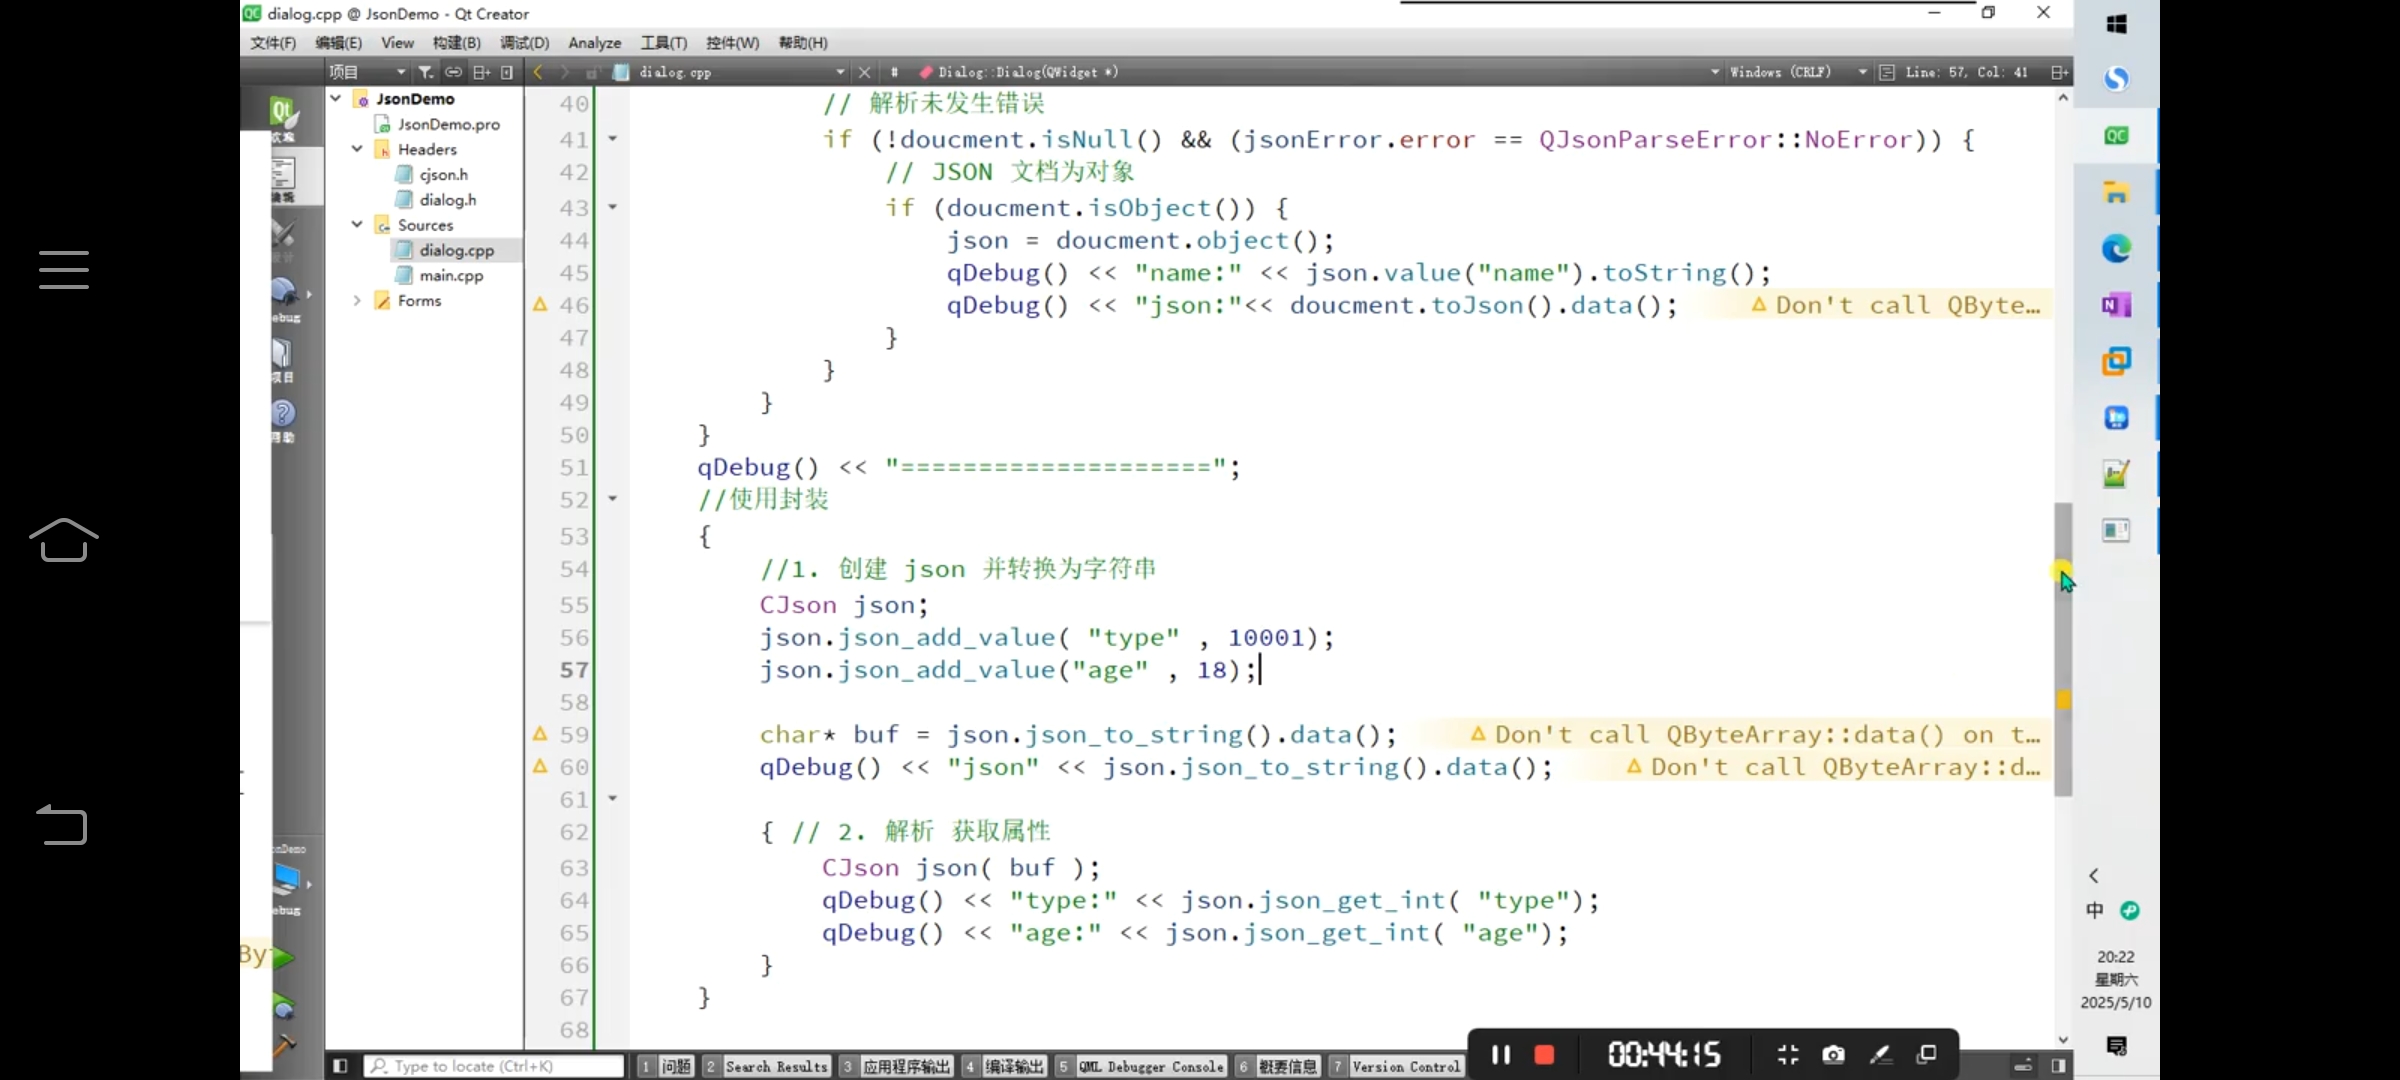
Task: Toggle synchronize with editor link icon
Action: coord(453,72)
